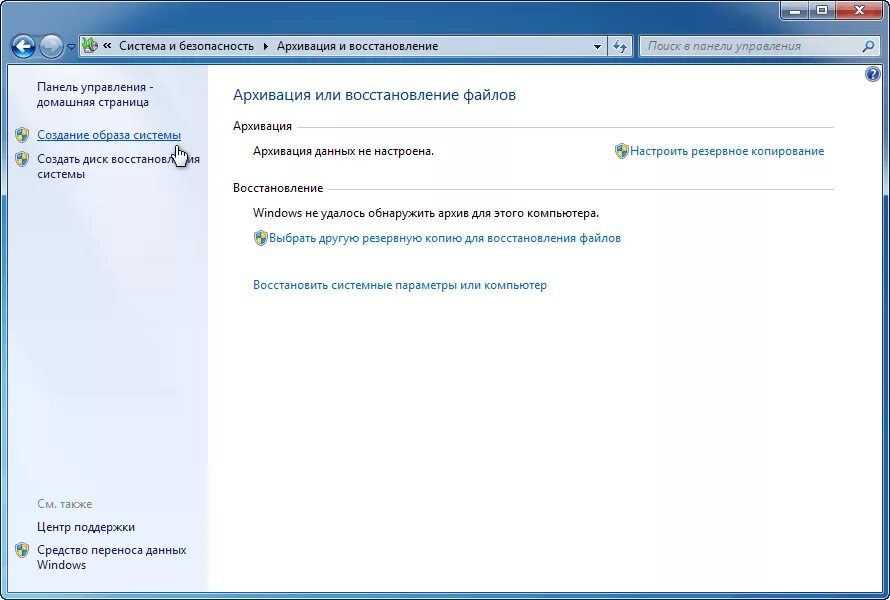
Task: Click text "Архивация данных не настроена."
Action: click(343, 151)
